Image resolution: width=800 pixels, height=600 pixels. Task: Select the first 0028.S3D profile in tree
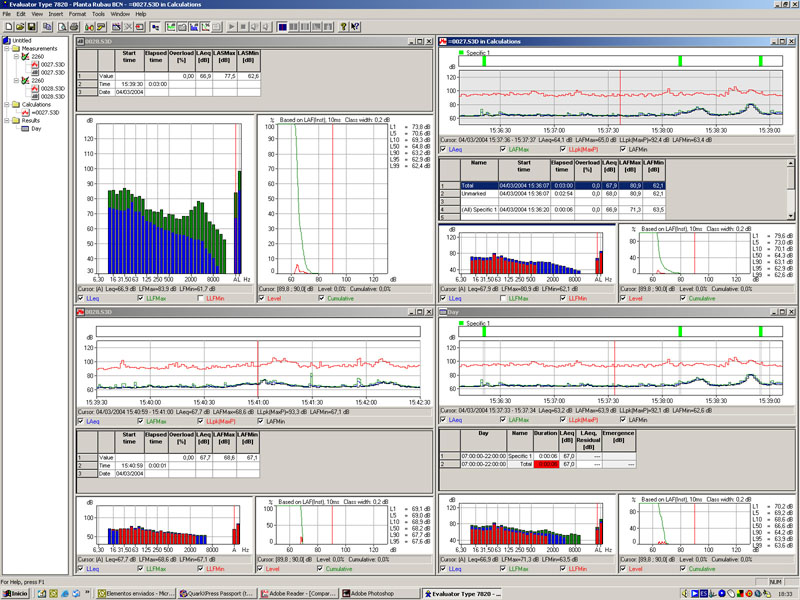(48, 88)
